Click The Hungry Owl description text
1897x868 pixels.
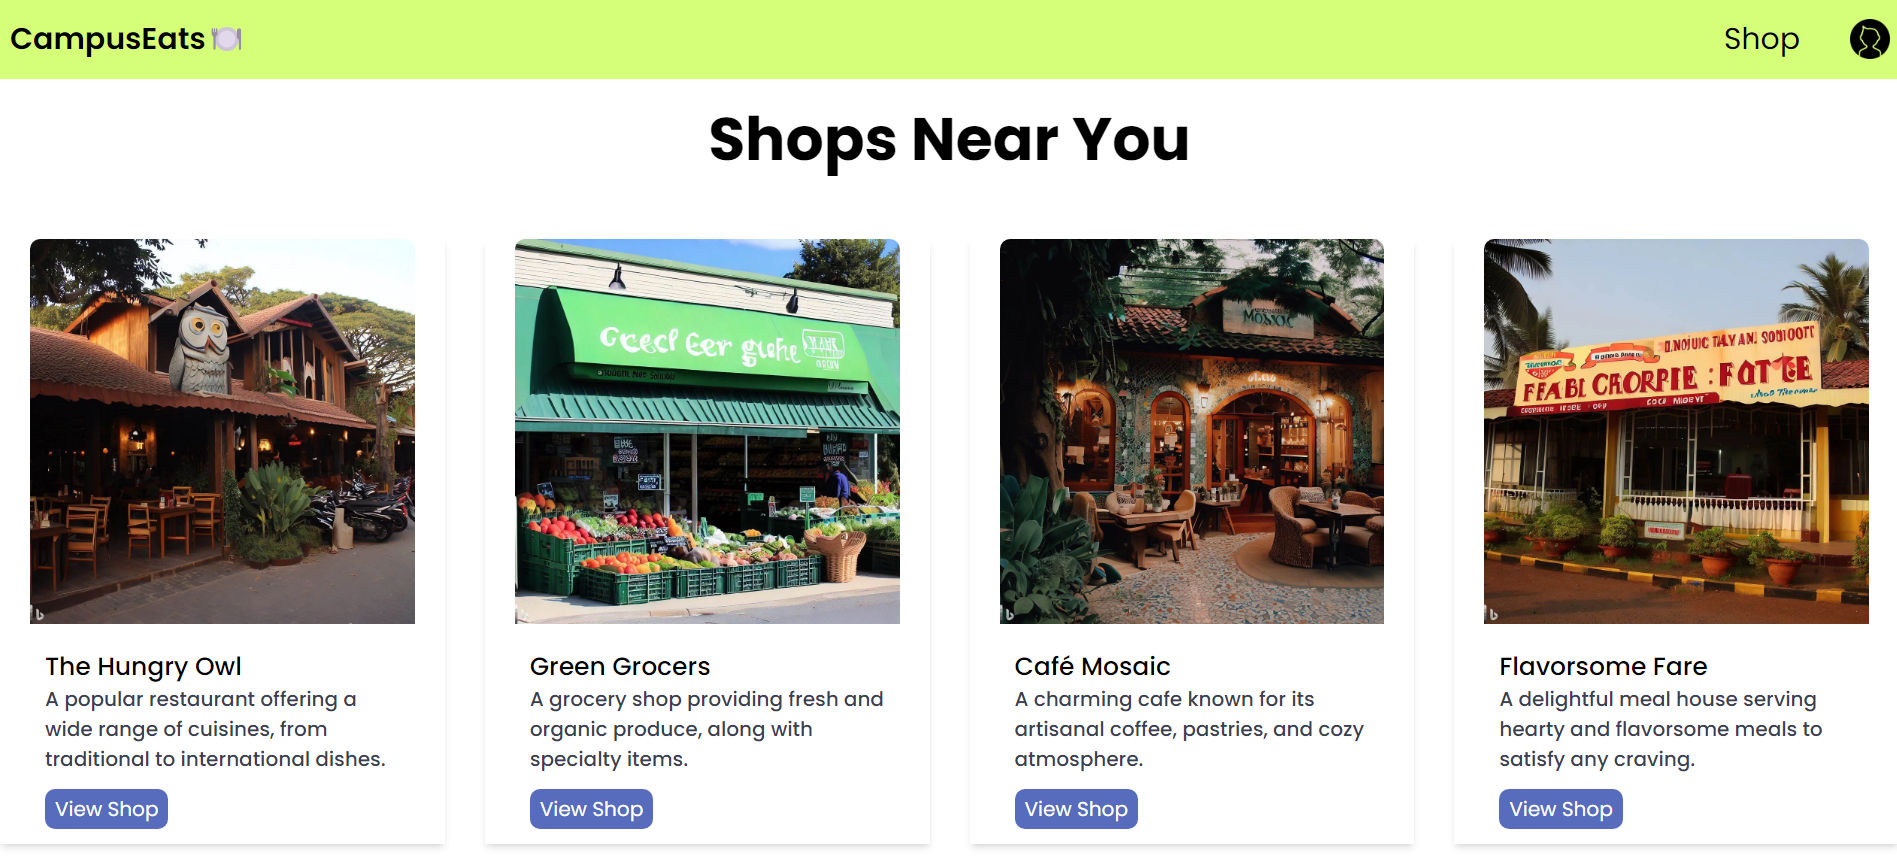(x=215, y=729)
